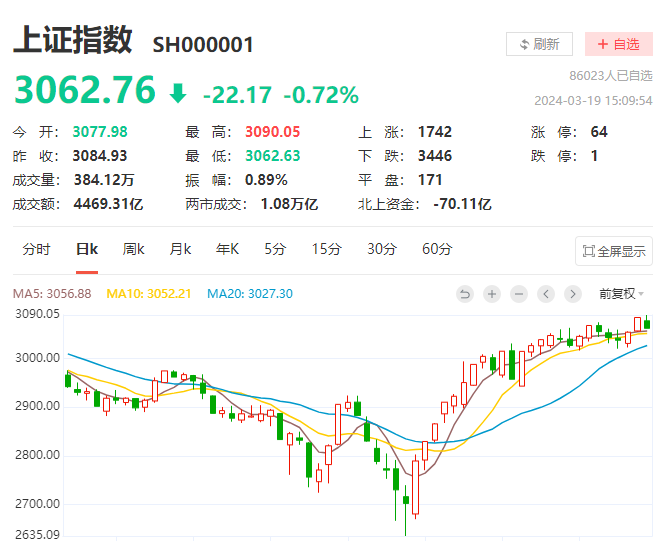Click 振幅 value 0.89%
This screenshot has width=670, height=552.
[x=266, y=180]
